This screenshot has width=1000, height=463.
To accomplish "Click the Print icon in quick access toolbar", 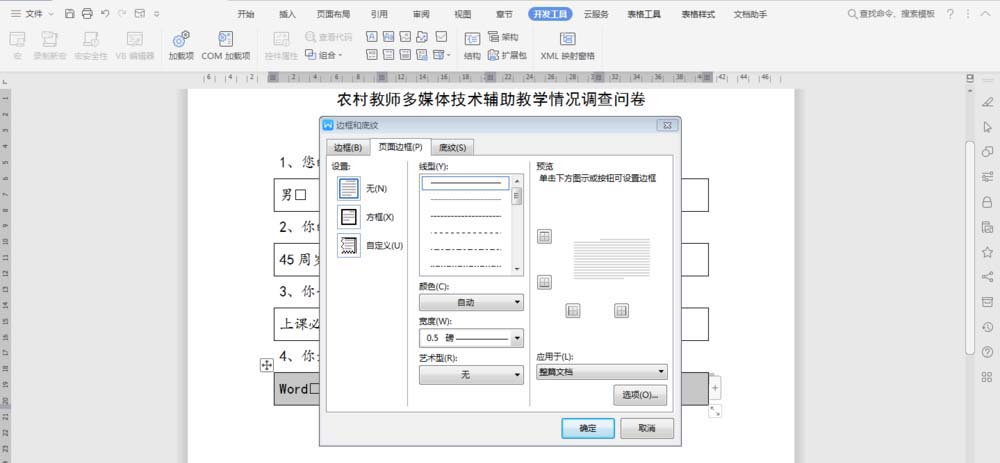I will coord(87,13).
